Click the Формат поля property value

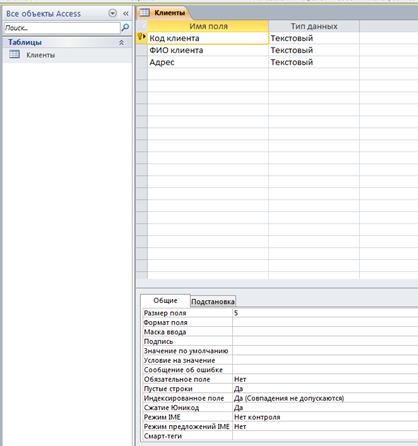click(x=325, y=322)
